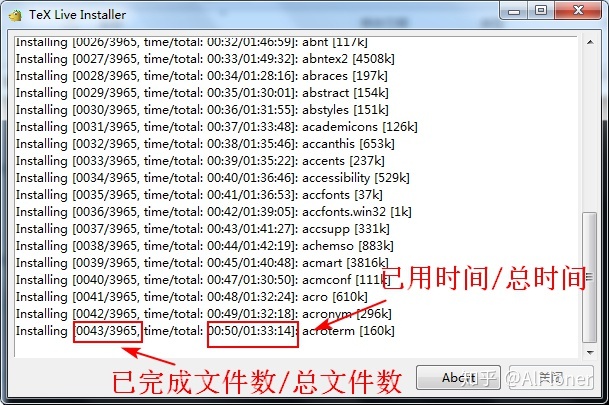Screen dimensions: 609x405
Task: Select the academicons [126k] log line
Action: tap(217, 127)
